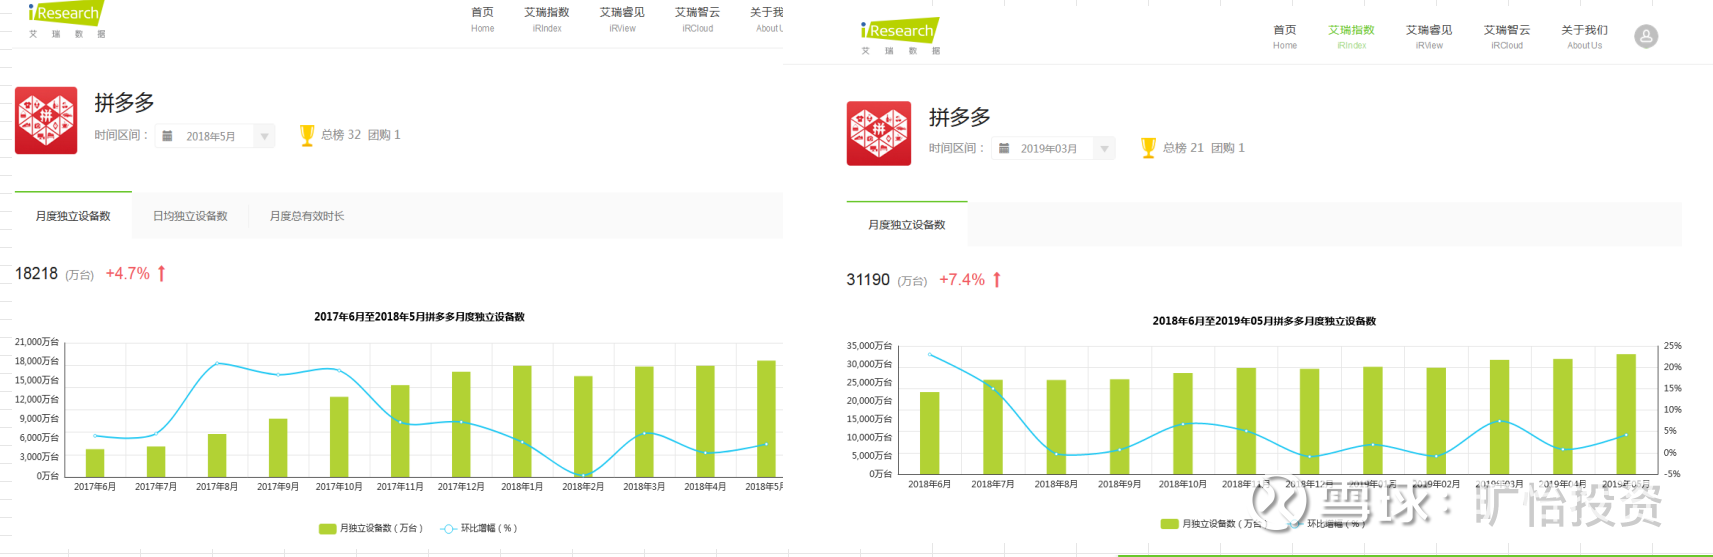
Task: Toggle 月独立设备数（万台） legend in left chart
Action: (371, 528)
